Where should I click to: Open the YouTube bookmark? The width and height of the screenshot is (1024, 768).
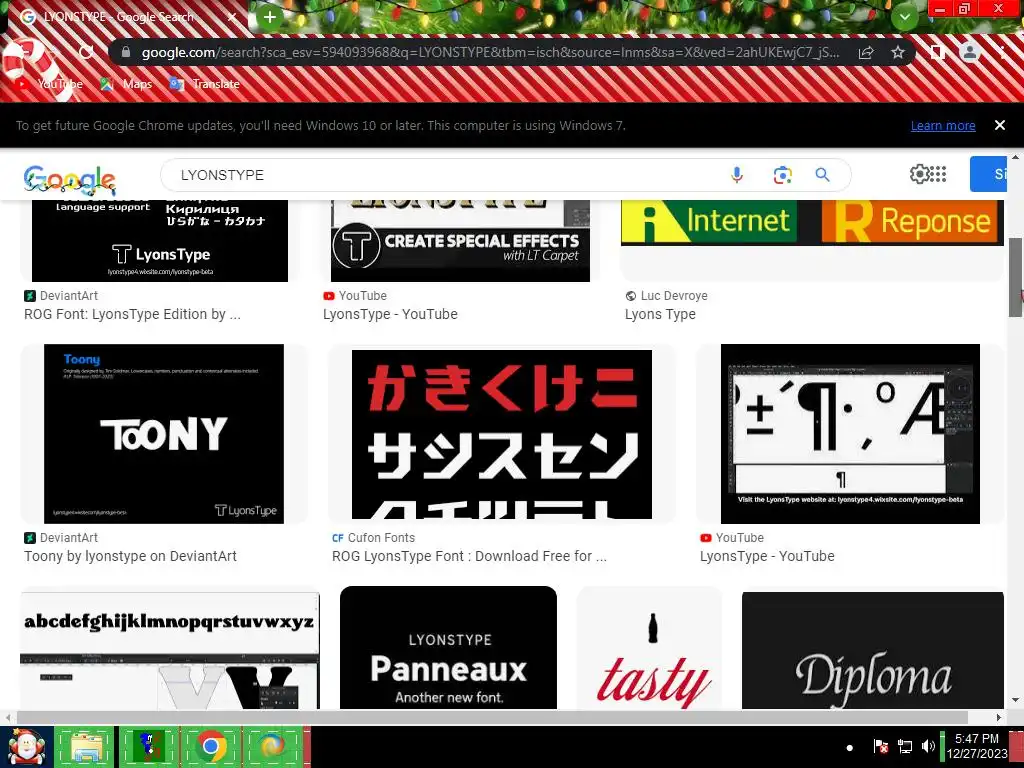(49, 84)
